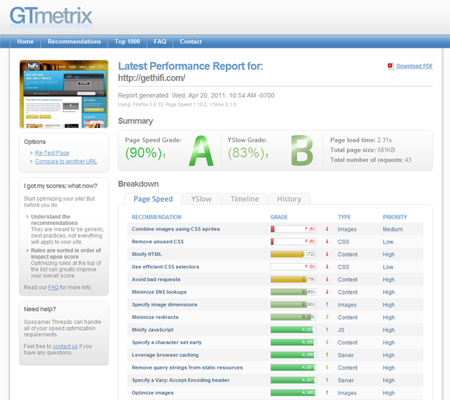Click the contact us link under Need help
This screenshot has width=450, height=400.
tap(65, 346)
